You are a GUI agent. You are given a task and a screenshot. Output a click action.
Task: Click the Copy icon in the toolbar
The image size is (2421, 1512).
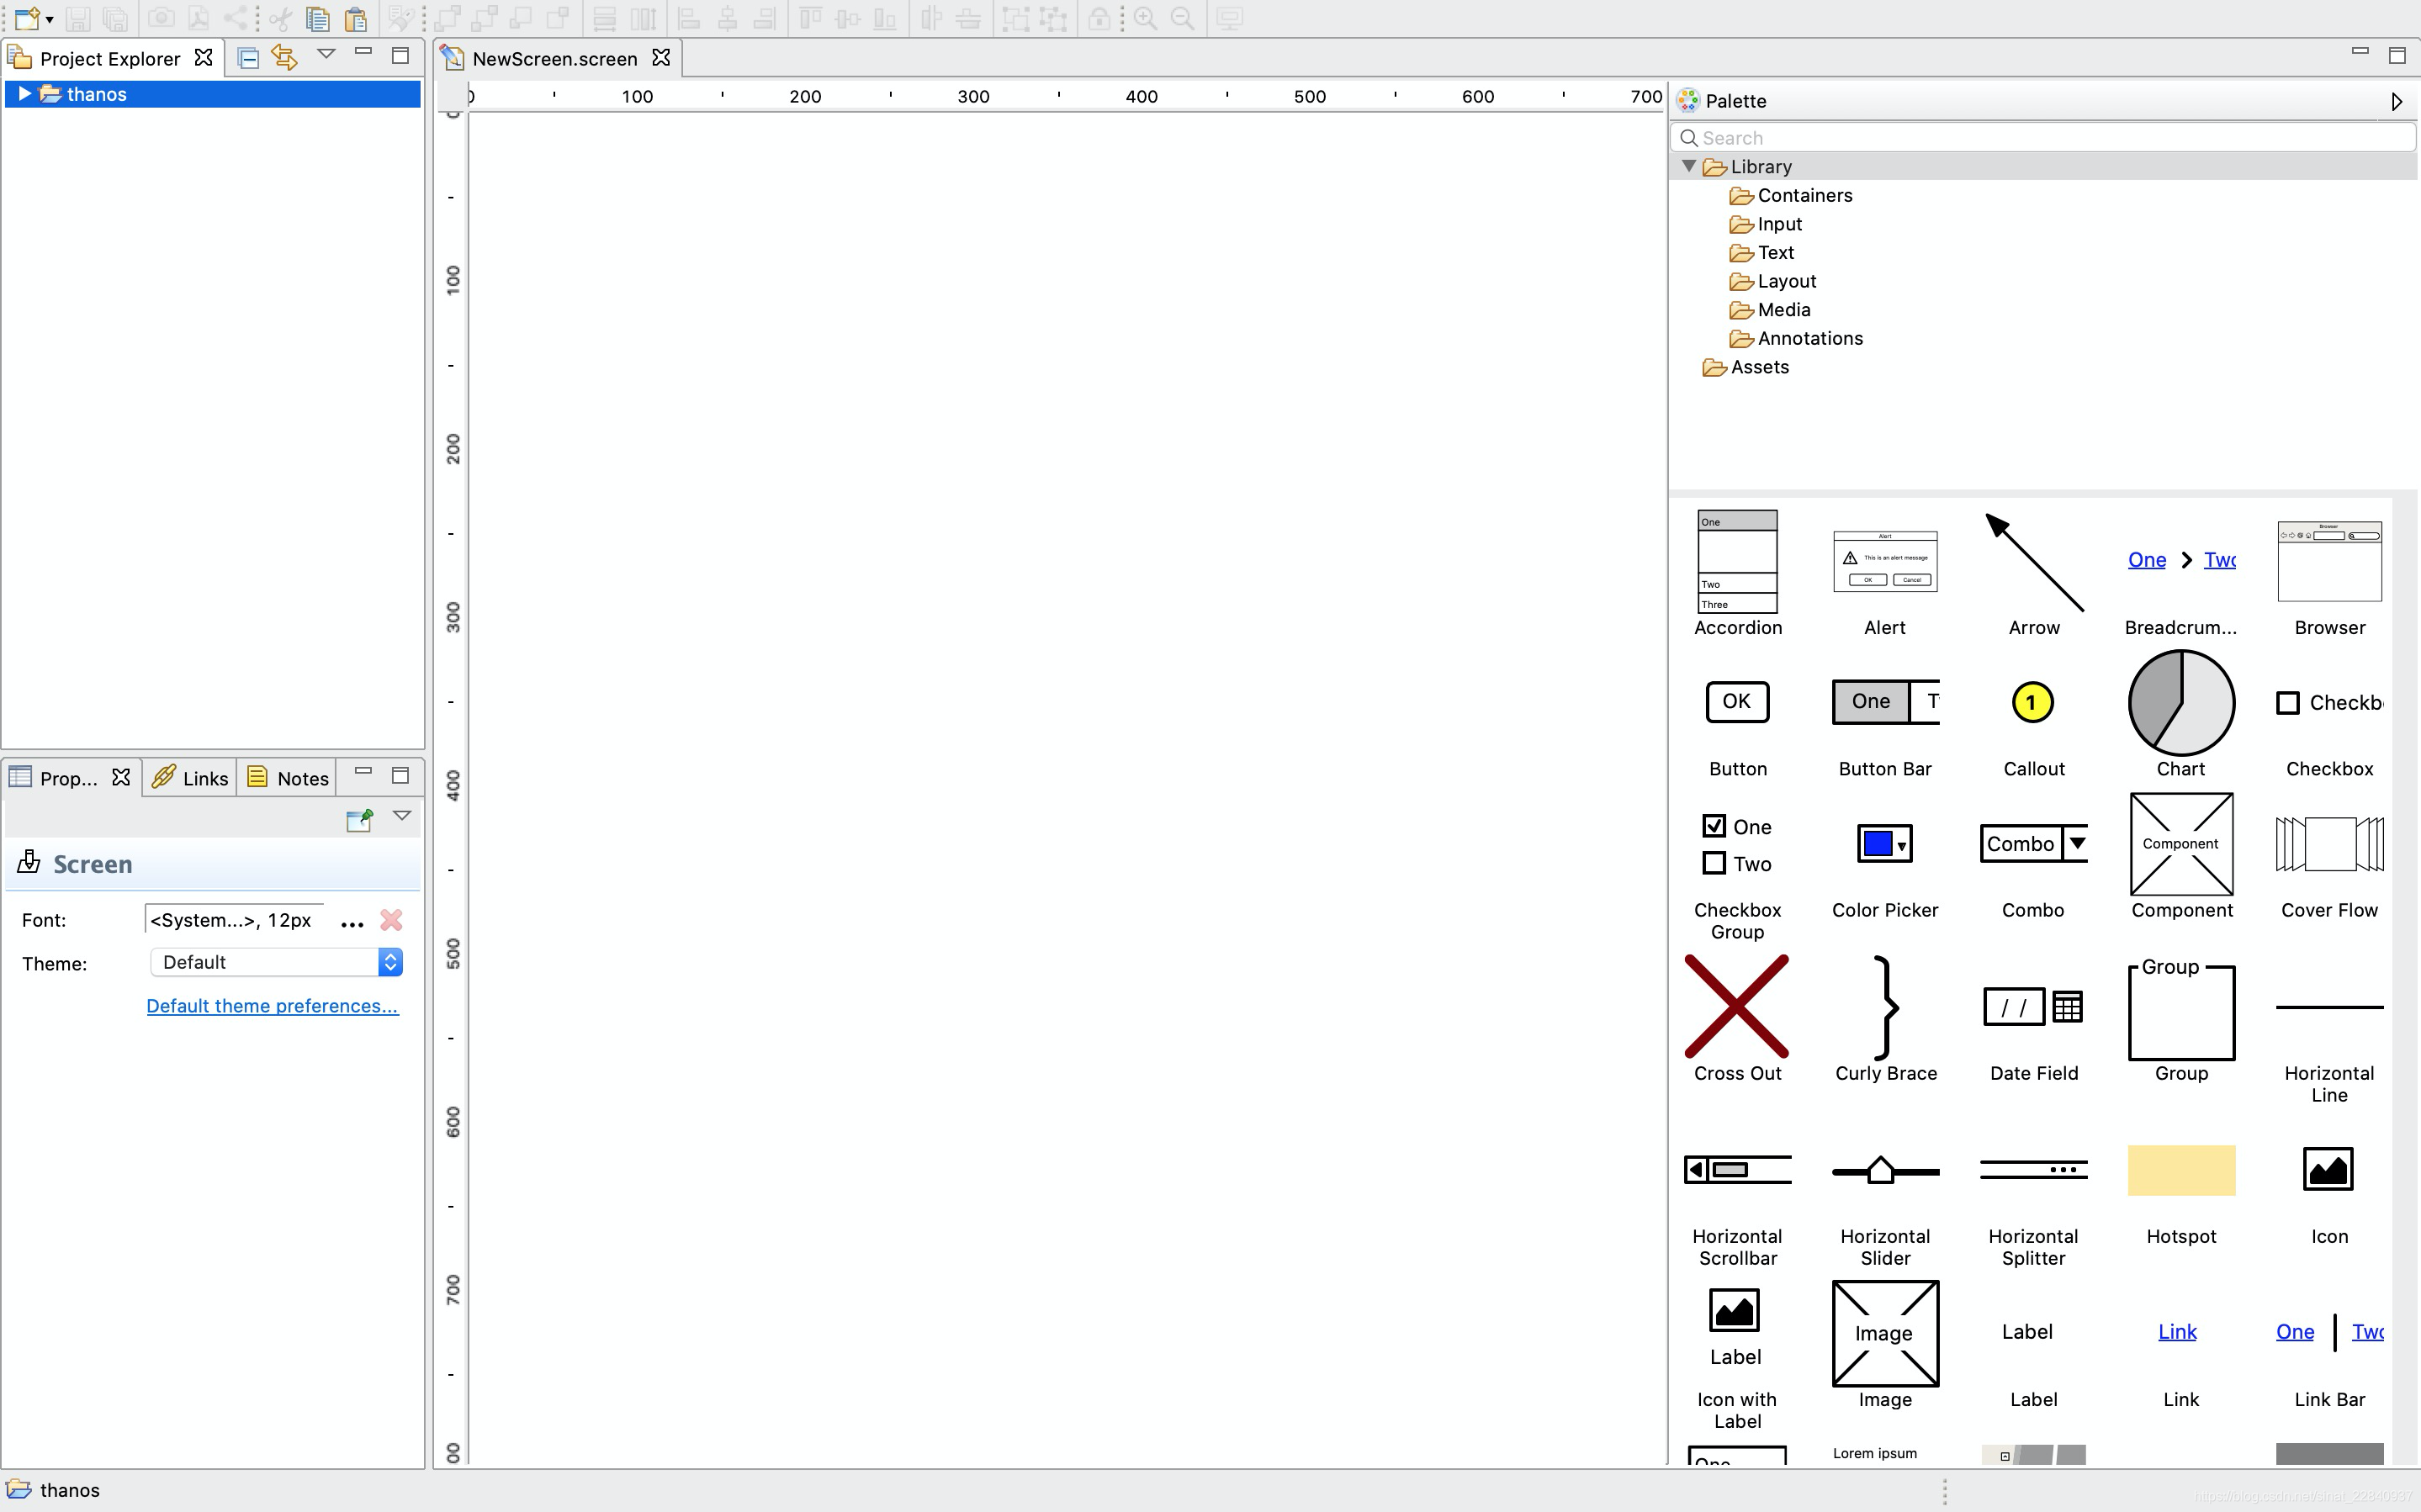(x=317, y=18)
